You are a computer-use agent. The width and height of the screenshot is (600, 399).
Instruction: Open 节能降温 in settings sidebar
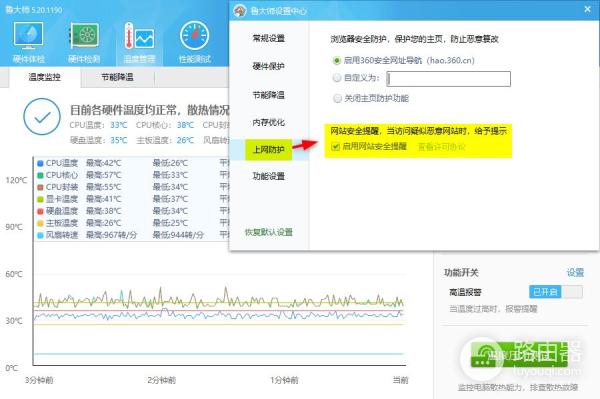(x=269, y=95)
